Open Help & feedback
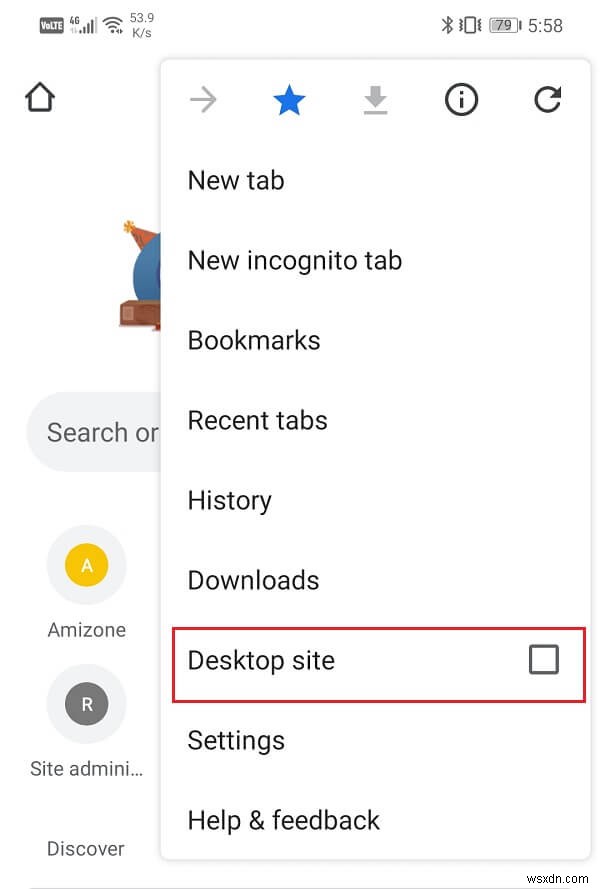Screen dimensions: 600x889 click(283, 820)
